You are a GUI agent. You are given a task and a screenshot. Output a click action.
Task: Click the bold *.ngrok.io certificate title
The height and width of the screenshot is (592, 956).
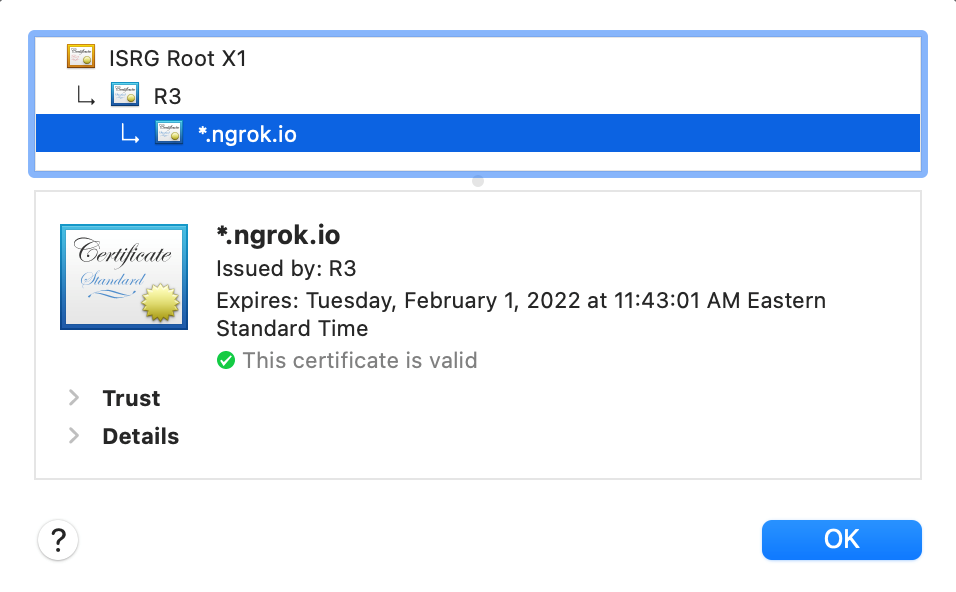coord(278,235)
